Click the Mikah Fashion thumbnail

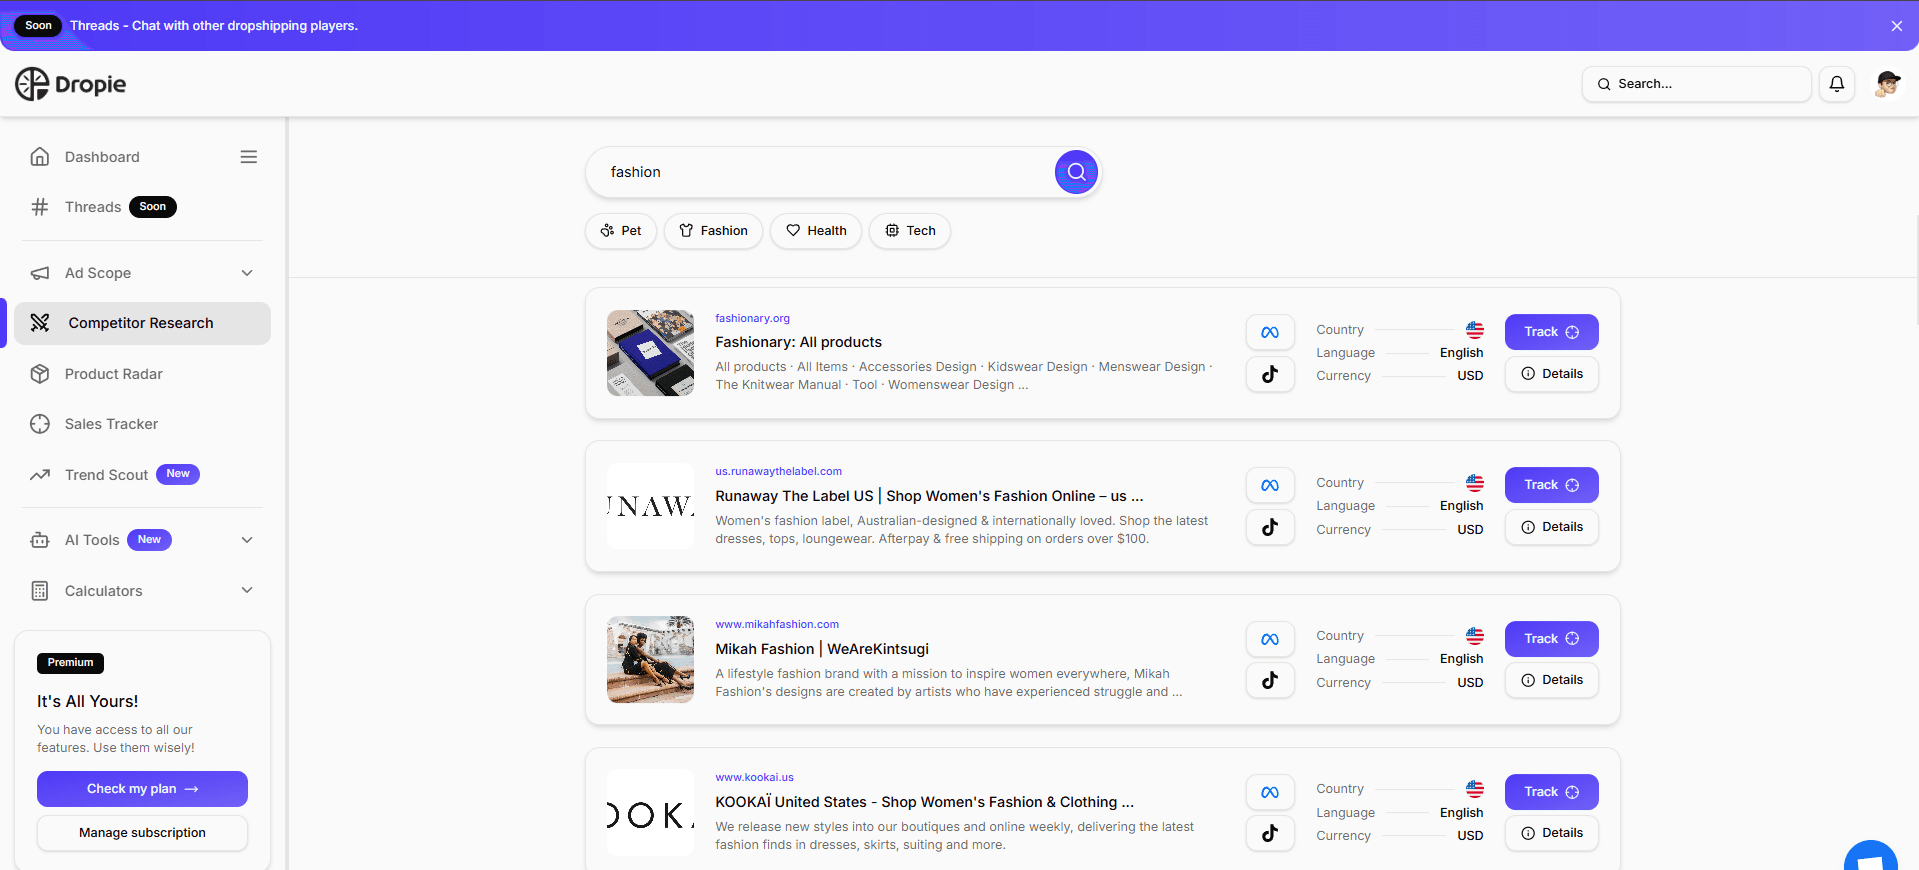pyautogui.click(x=650, y=659)
